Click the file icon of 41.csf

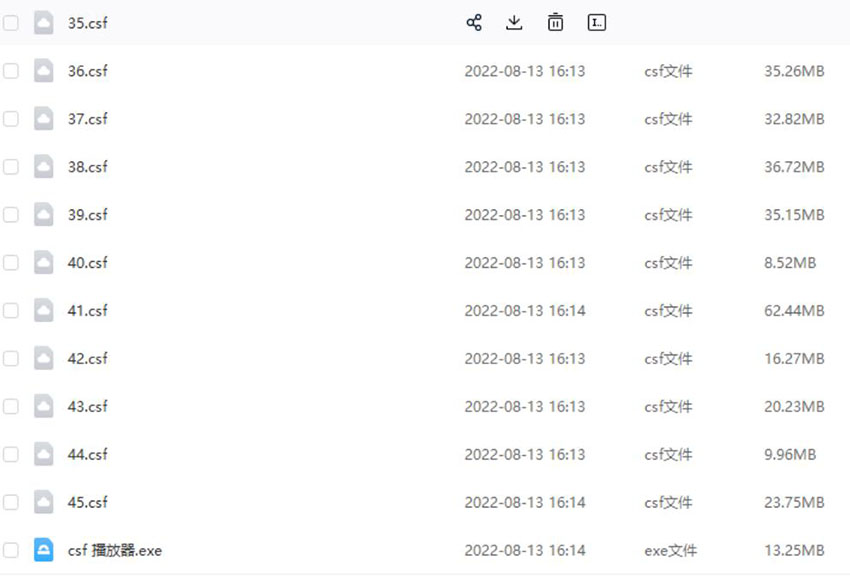point(43,310)
